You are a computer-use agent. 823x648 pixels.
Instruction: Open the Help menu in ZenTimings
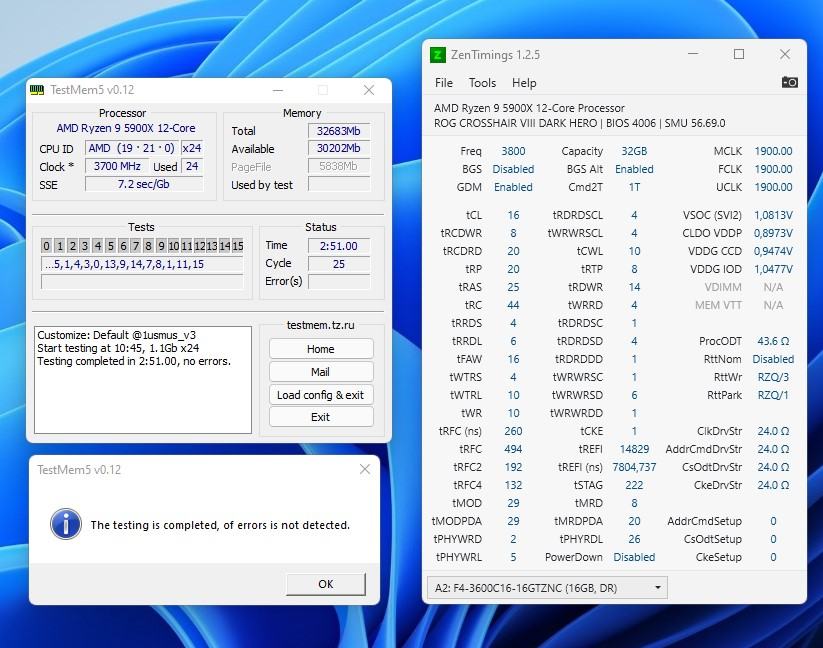[x=524, y=83]
